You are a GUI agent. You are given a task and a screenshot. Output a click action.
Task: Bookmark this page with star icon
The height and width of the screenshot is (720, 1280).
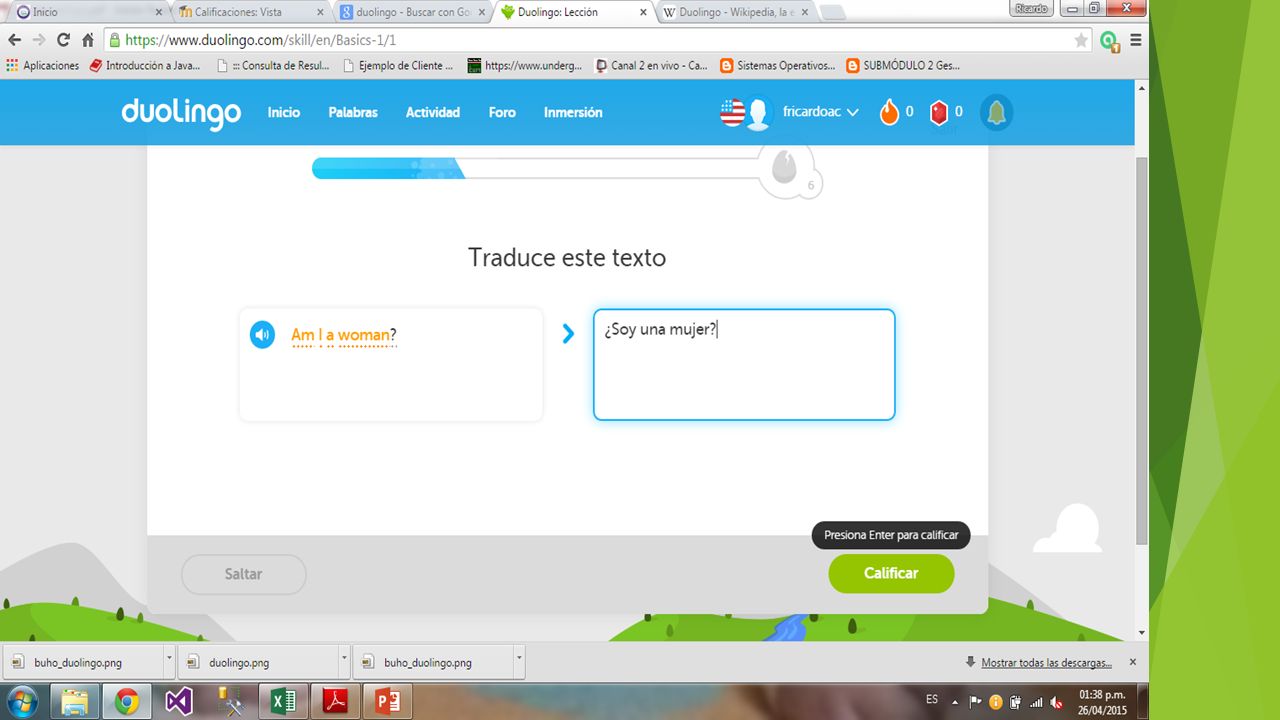point(1080,40)
